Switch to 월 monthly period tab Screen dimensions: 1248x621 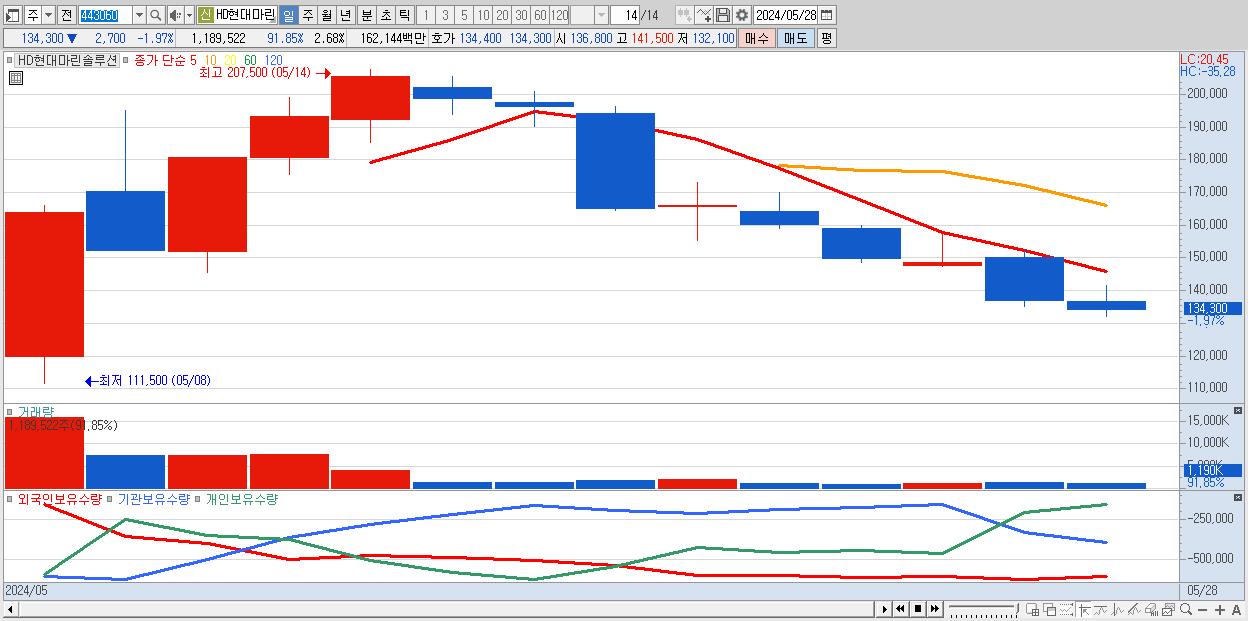point(326,15)
